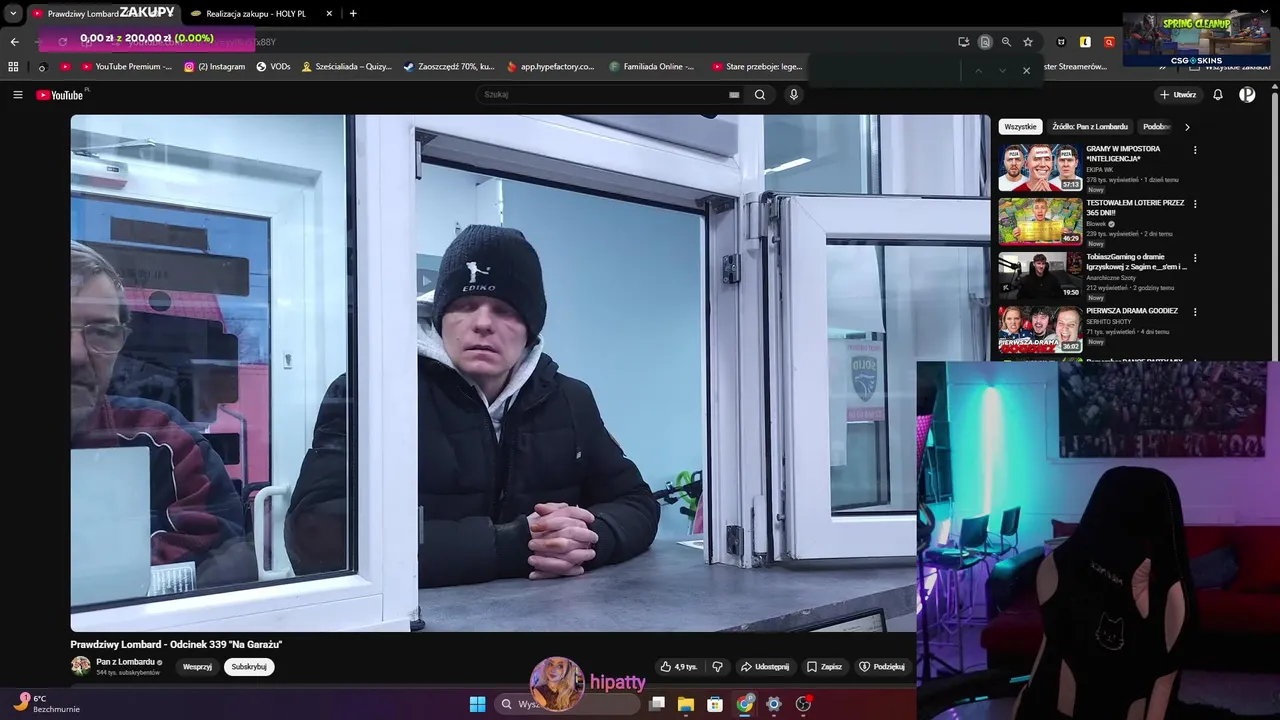Open Microsoft Store from taskbar
Image resolution: width=1280 pixels, height=720 pixels.
(715, 704)
